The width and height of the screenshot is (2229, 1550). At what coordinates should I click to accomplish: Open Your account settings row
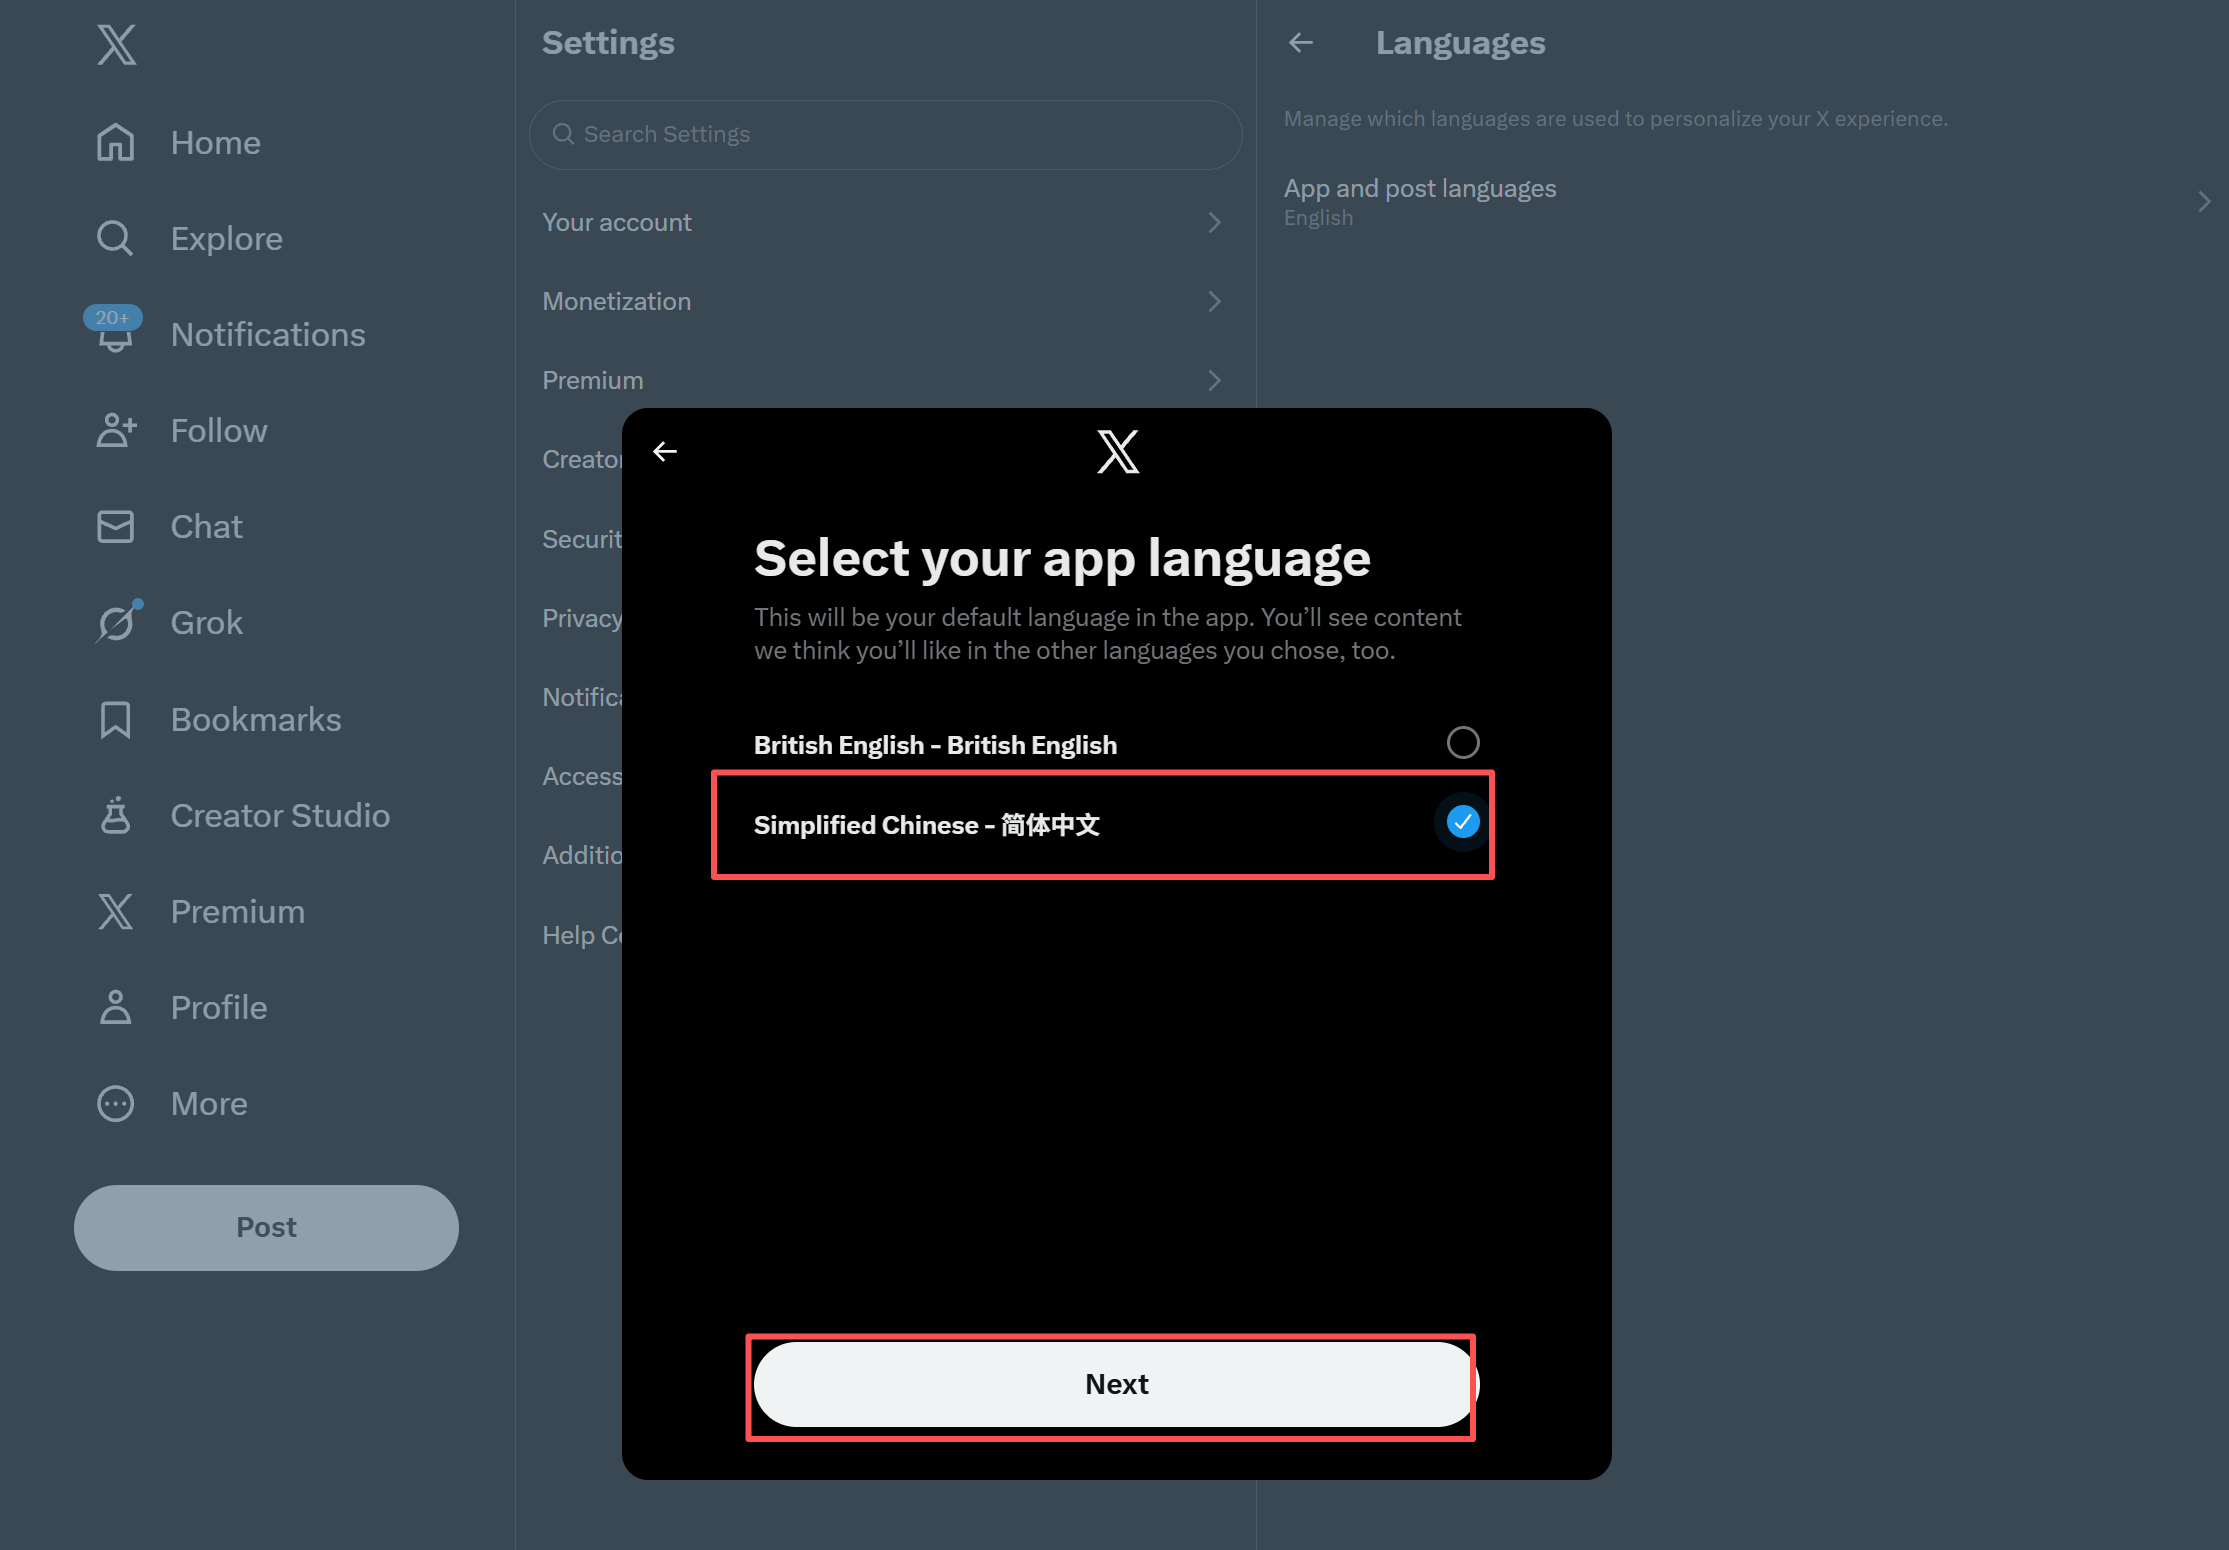coord(885,222)
